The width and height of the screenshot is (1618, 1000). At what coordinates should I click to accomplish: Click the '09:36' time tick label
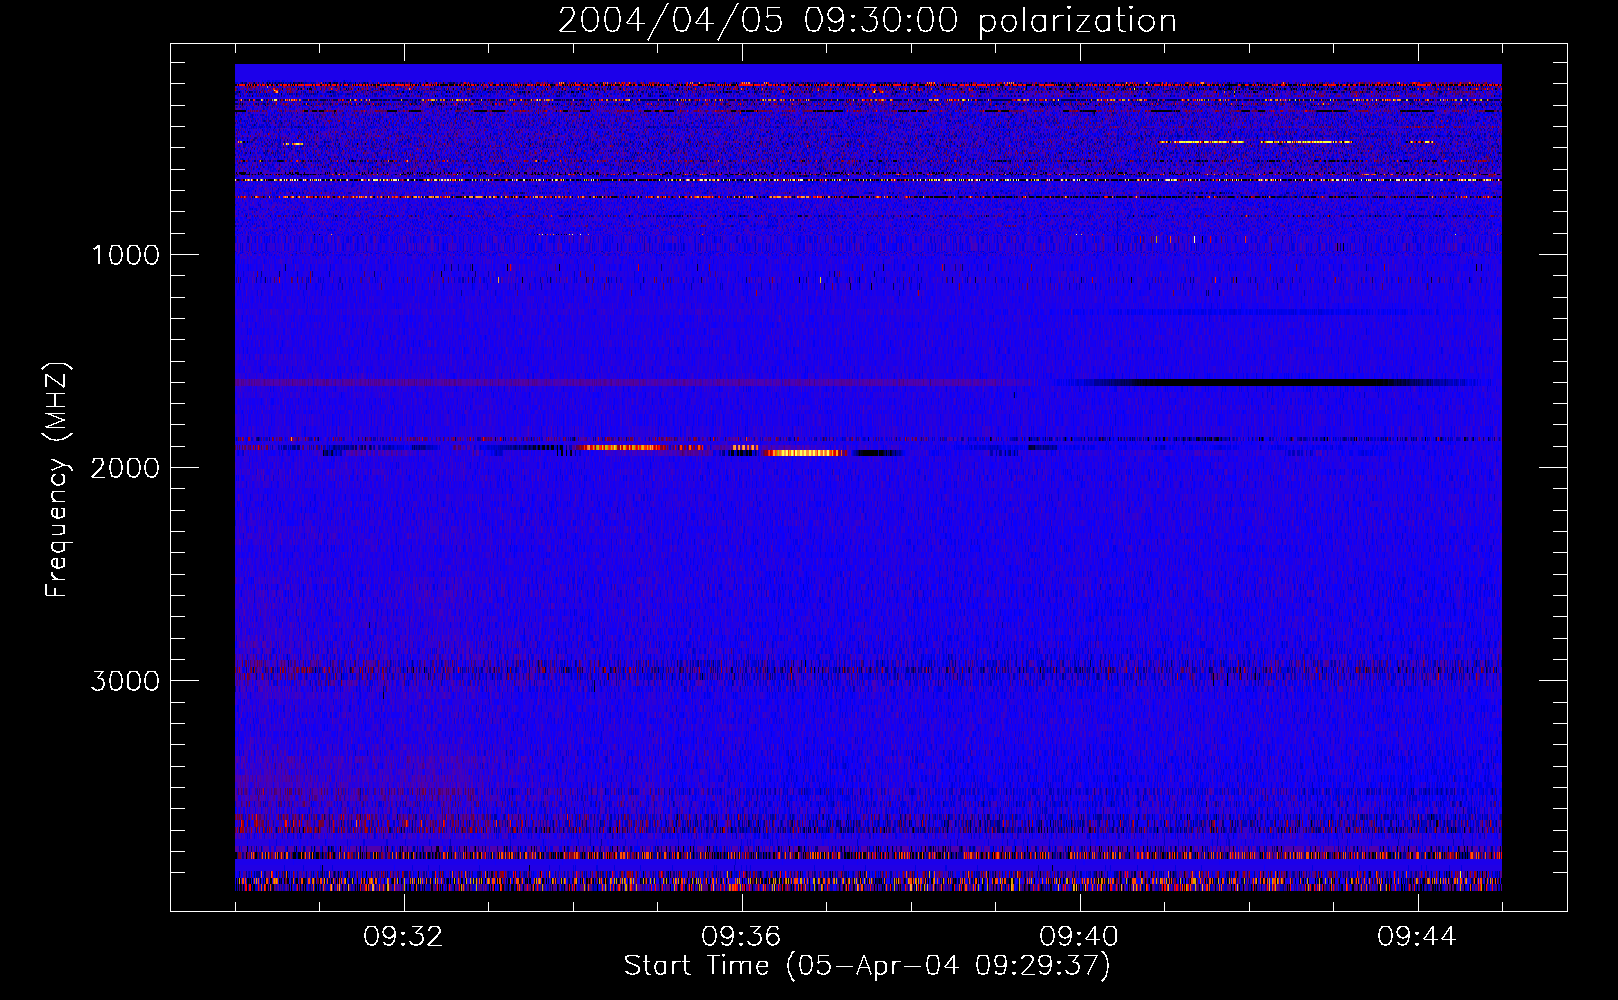point(741,937)
